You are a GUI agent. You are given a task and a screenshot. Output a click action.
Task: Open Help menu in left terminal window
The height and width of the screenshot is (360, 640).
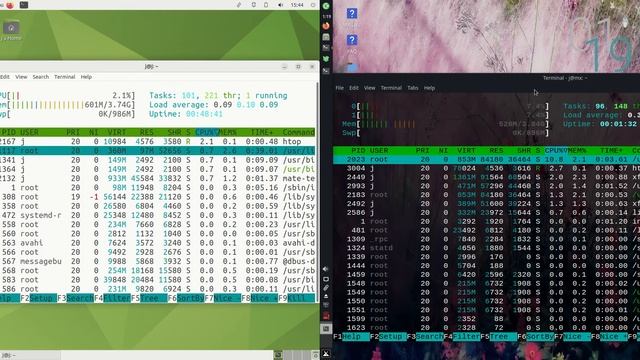tap(86, 77)
